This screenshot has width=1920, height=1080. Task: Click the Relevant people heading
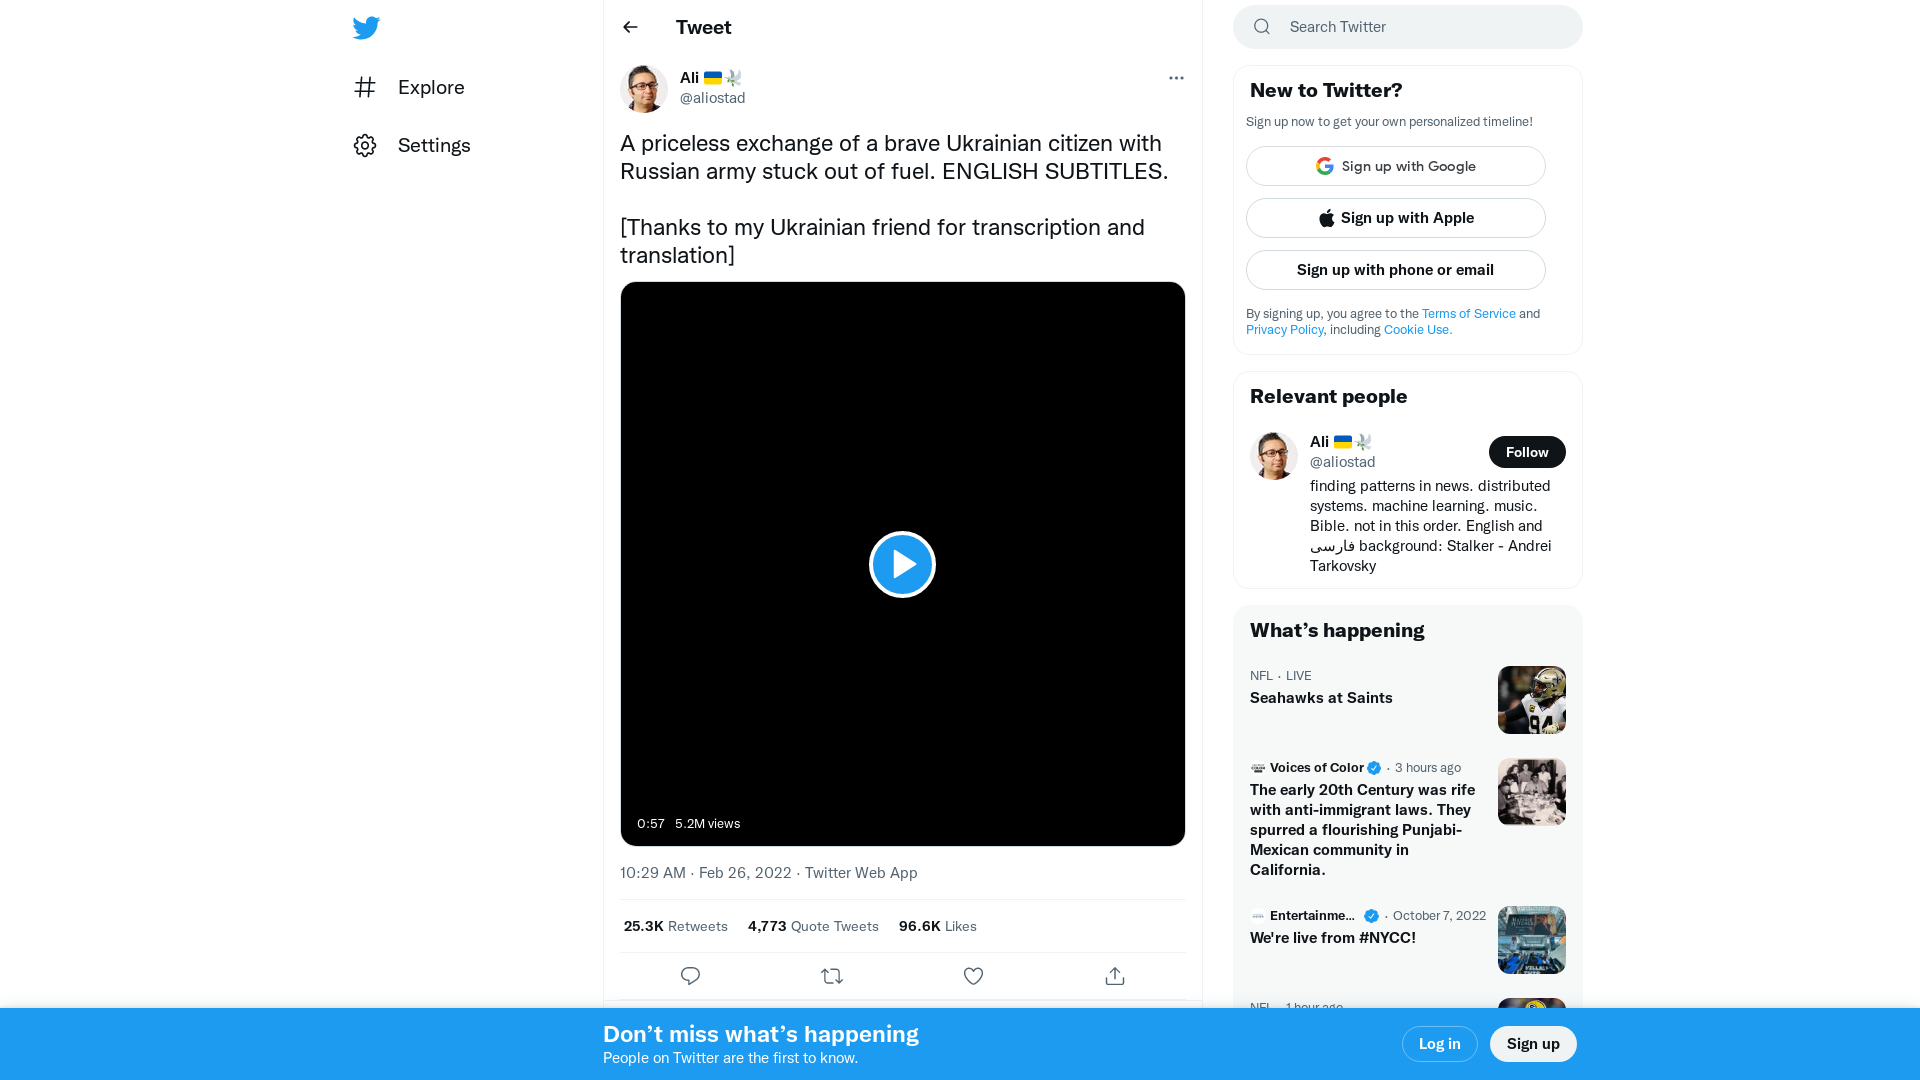[1329, 396]
